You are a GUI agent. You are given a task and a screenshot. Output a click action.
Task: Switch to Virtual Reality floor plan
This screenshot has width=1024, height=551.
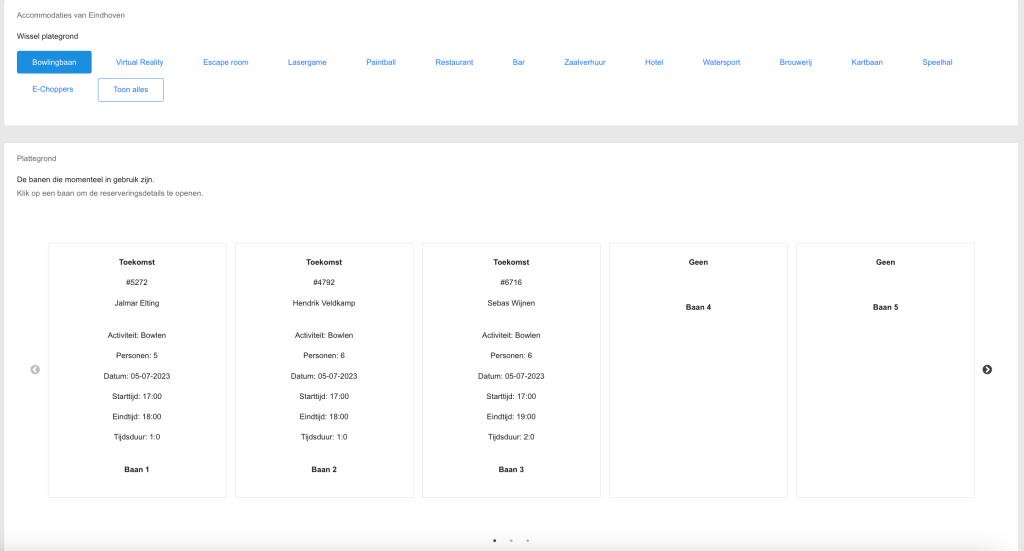click(x=139, y=62)
